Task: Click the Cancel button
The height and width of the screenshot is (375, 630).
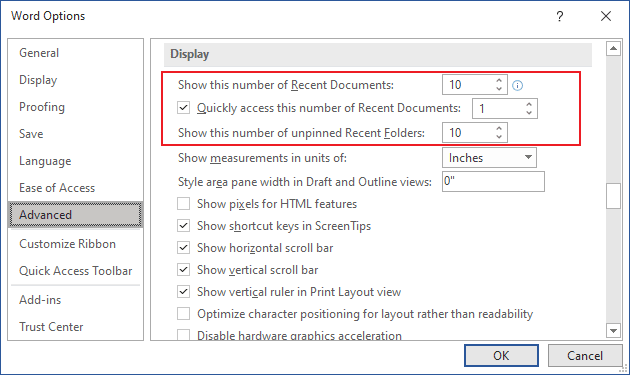Action: (x=585, y=356)
